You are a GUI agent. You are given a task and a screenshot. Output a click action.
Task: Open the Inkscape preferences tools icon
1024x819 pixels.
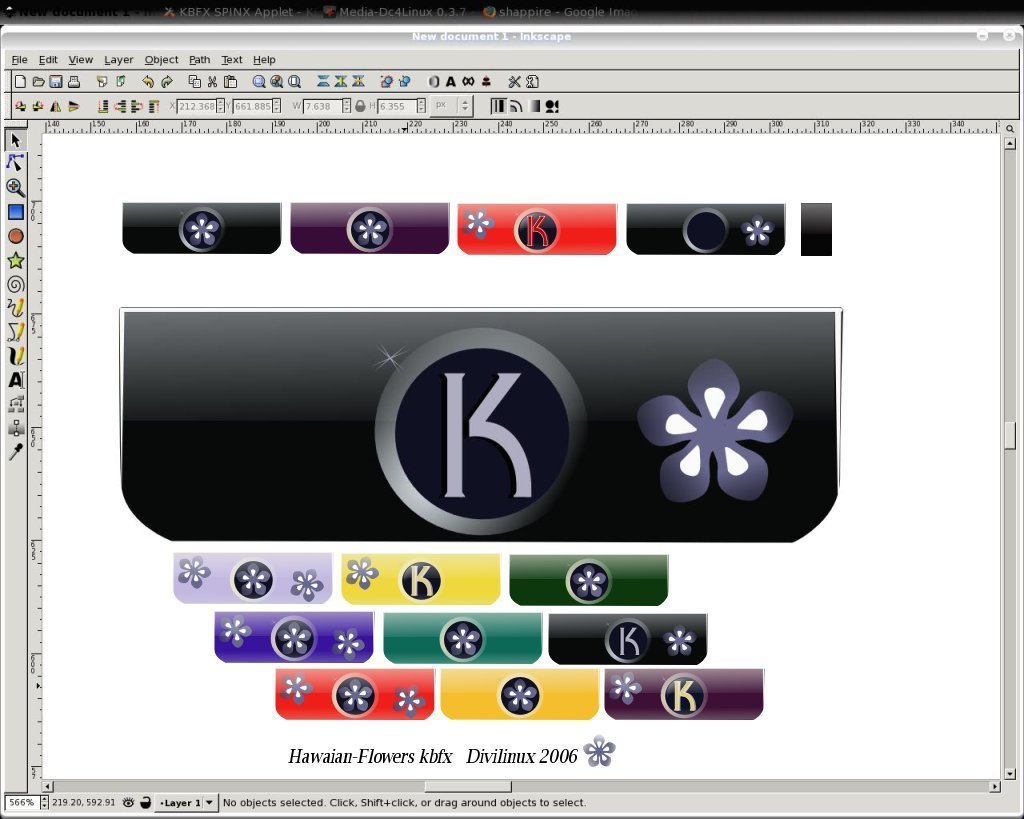pos(515,82)
